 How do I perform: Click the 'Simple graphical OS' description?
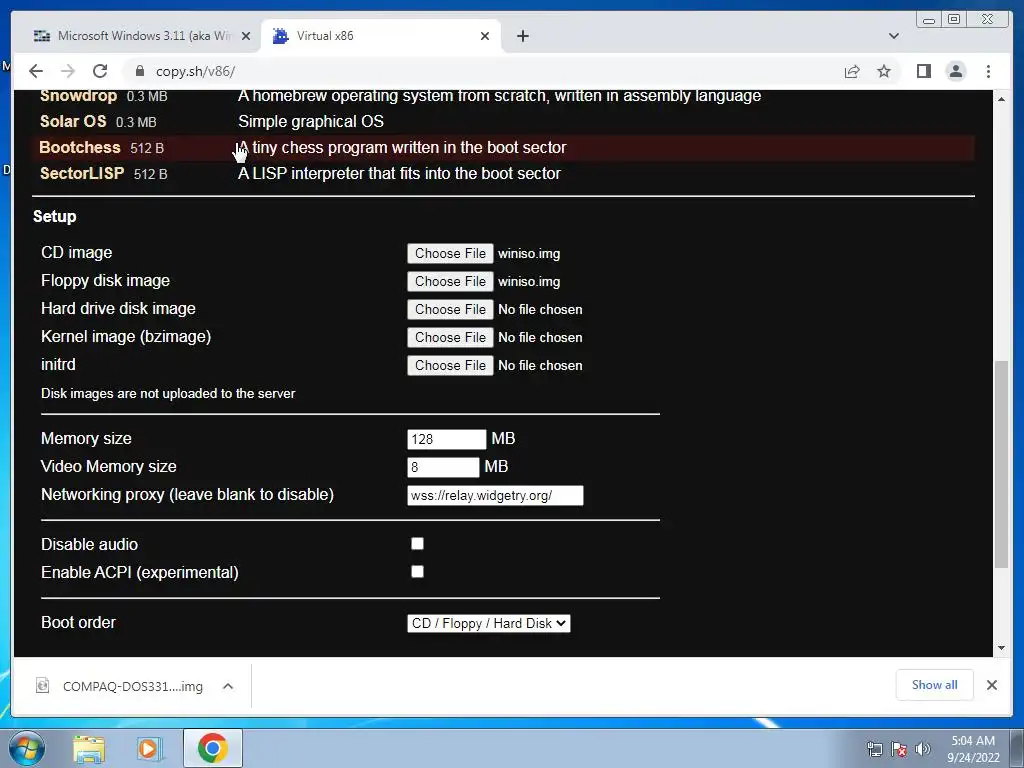[x=311, y=121]
